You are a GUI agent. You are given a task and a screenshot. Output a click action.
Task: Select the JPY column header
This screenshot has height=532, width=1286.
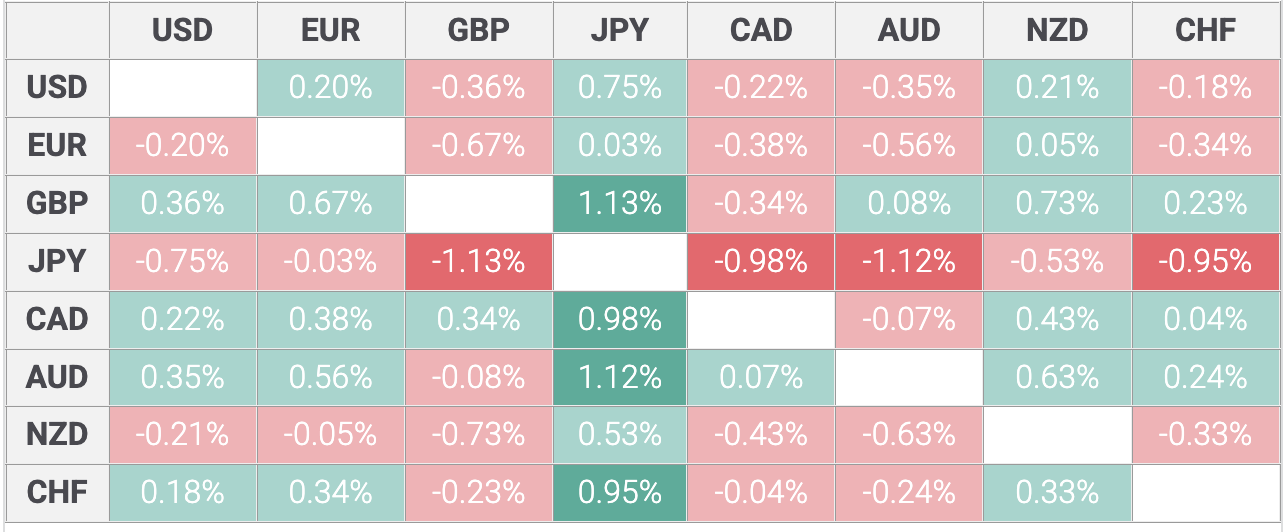[x=620, y=30]
